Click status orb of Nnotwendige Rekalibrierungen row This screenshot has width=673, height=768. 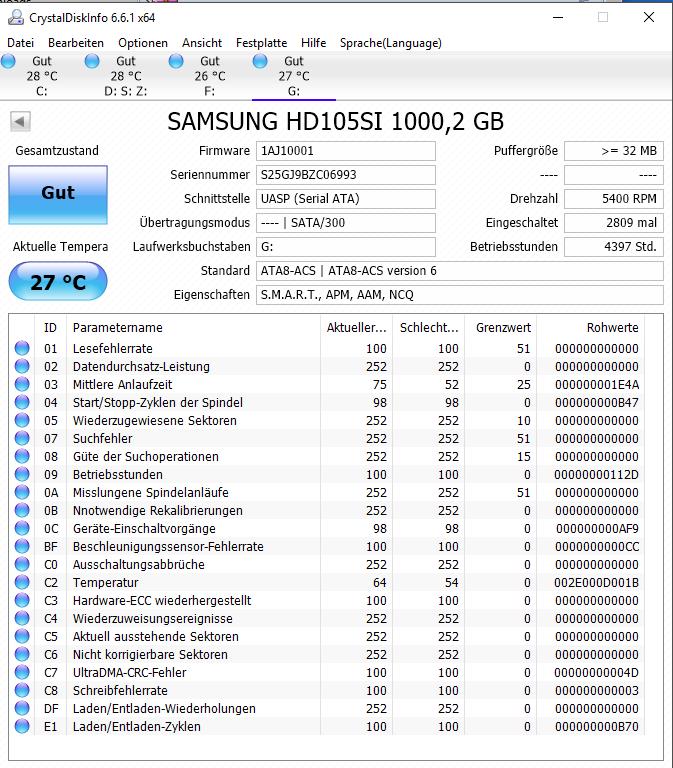22,510
